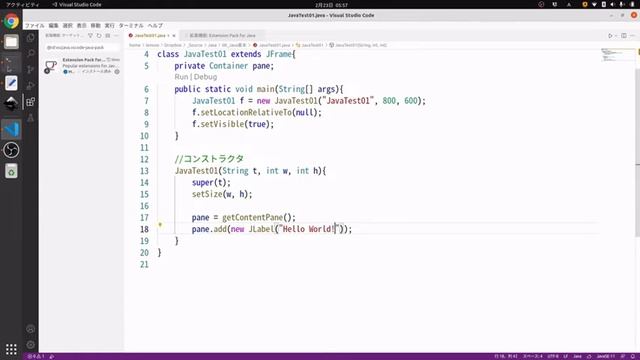This screenshot has width=640, height=360.
Task: Open OBS Studio from the dock
Action: point(11,150)
